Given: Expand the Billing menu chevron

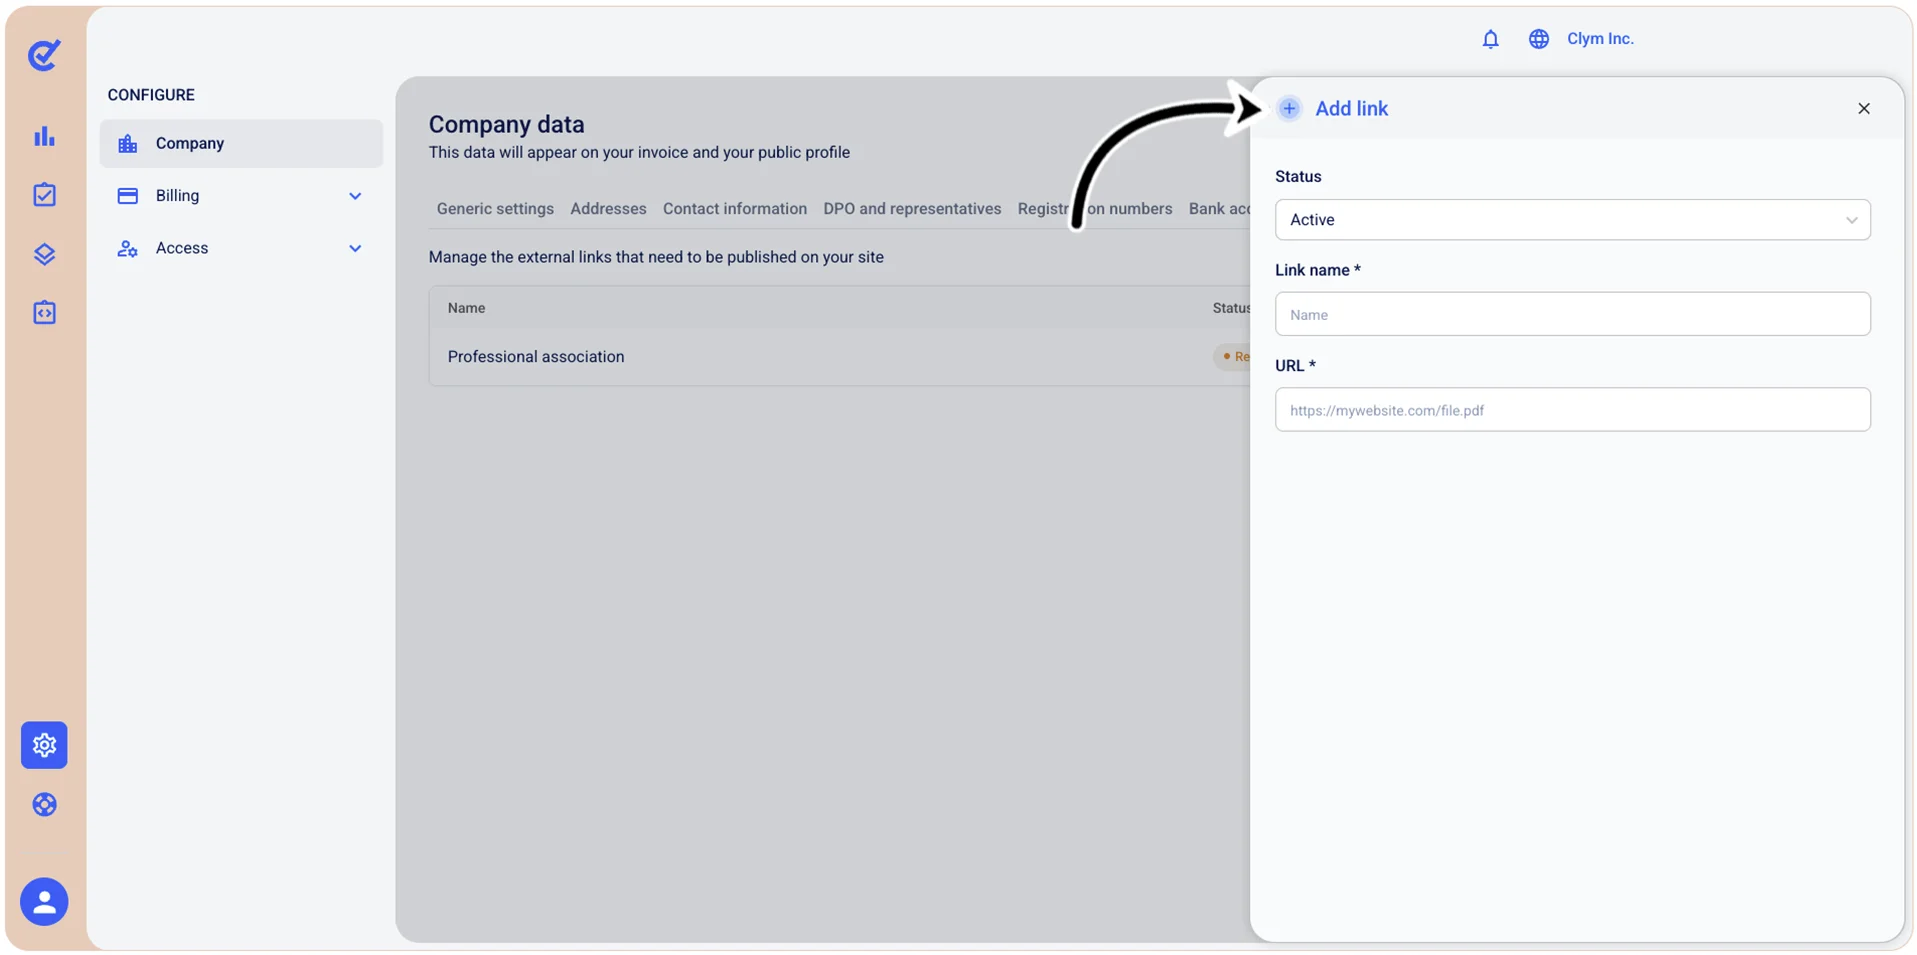Looking at the screenshot, I should [355, 196].
